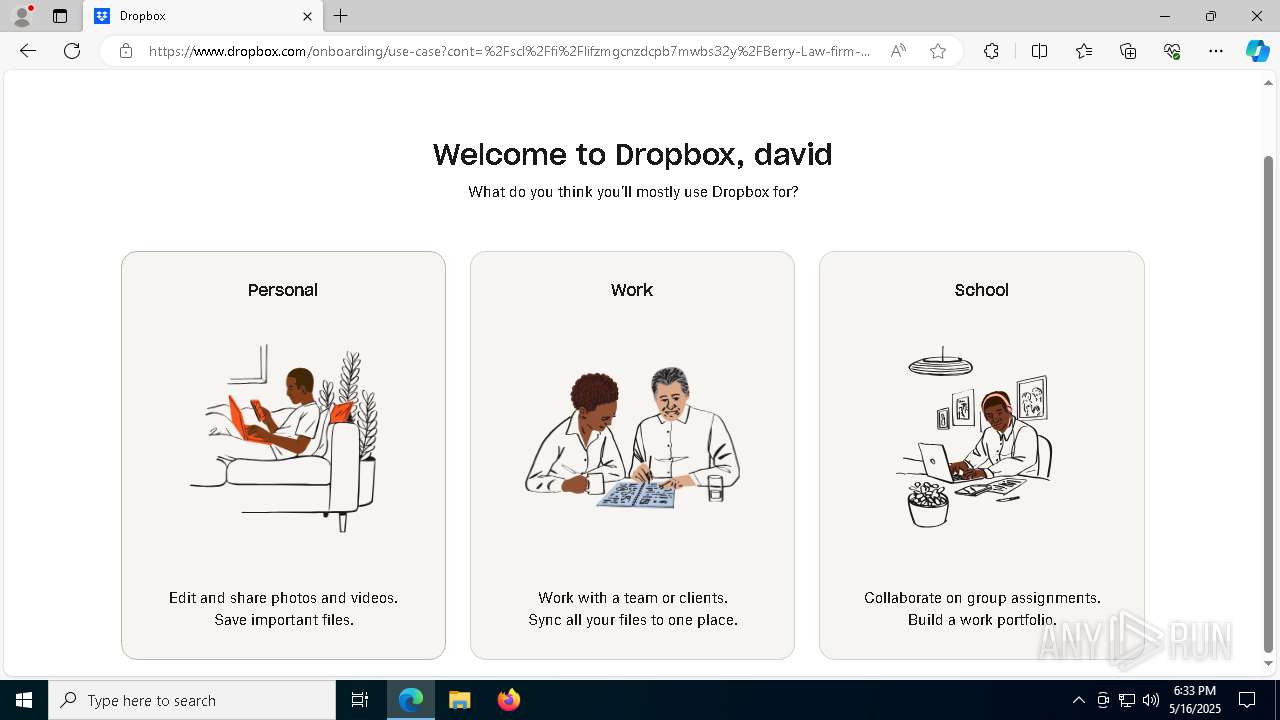Open browser Extensions puzzle icon
This screenshot has width=1280, height=720.
tap(991, 51)
